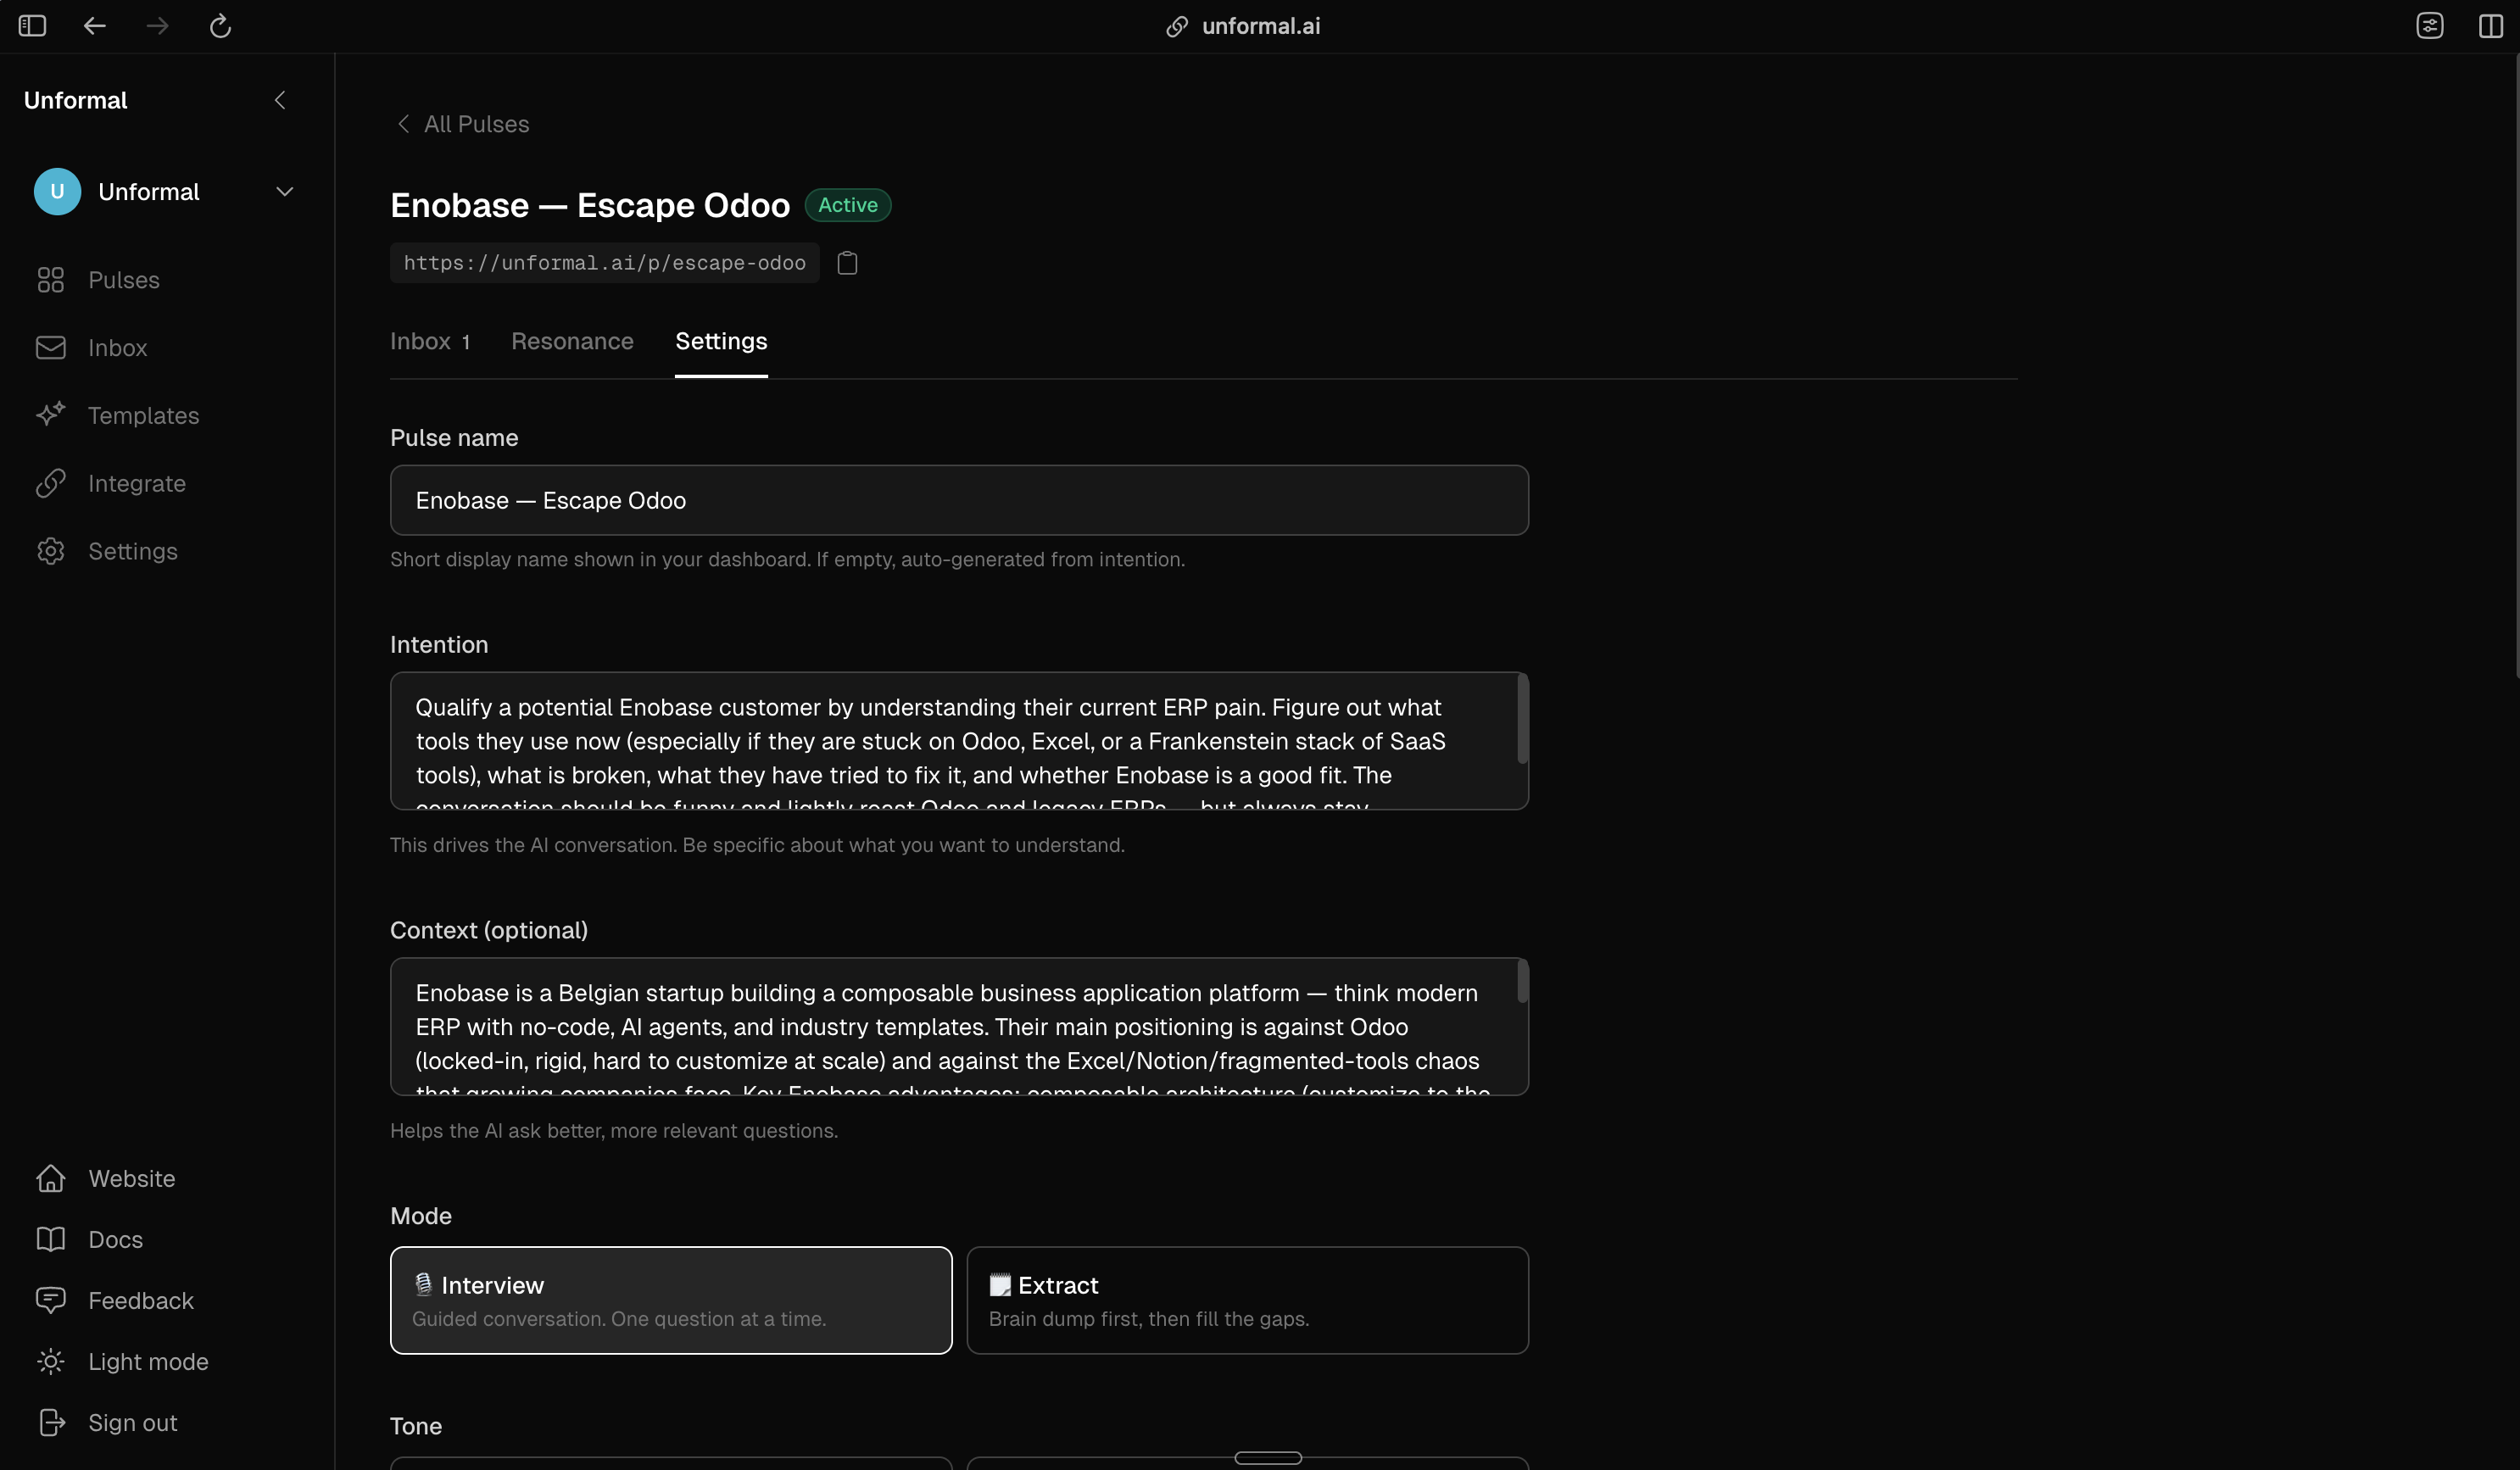The width and height of the screenshot is (2520, 1470).
Task: Click the microphone icon on the Interview card
Action: coord(423,1285)
